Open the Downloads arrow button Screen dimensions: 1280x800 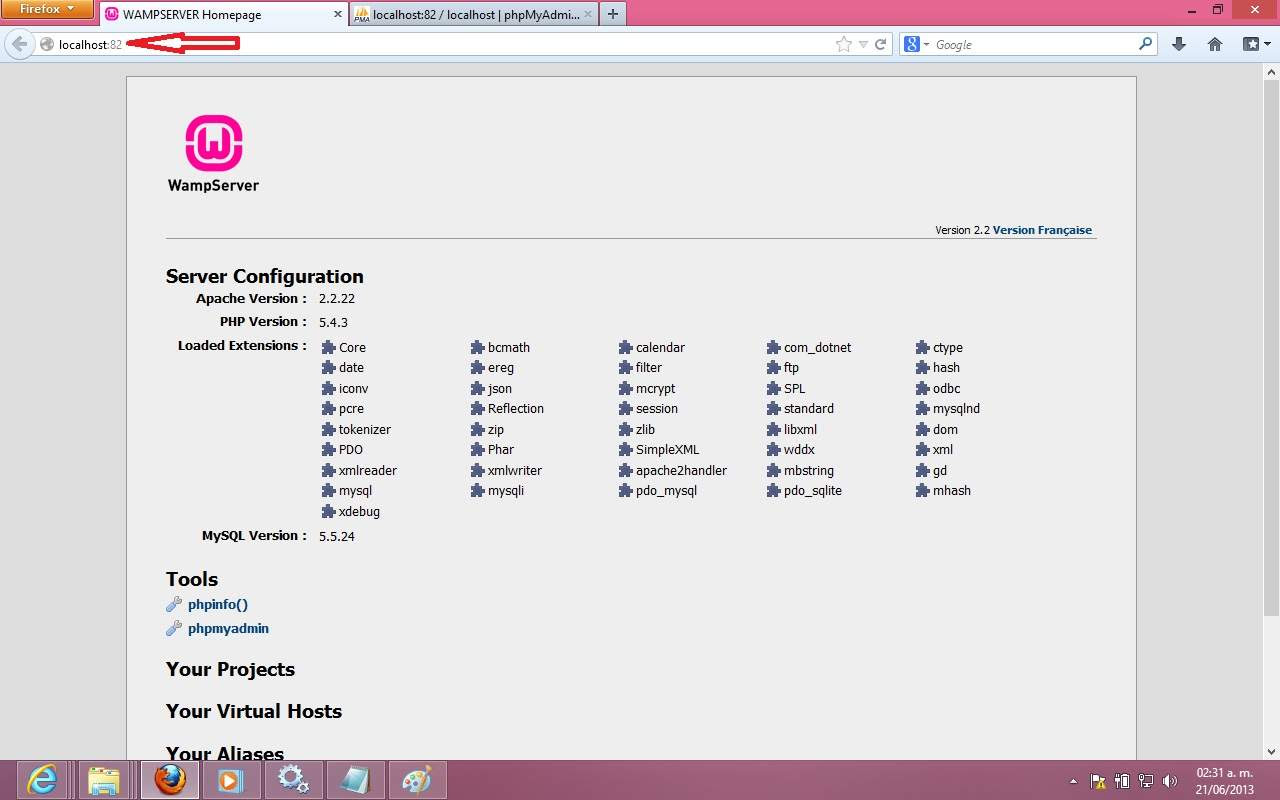tap(1179, 44)
